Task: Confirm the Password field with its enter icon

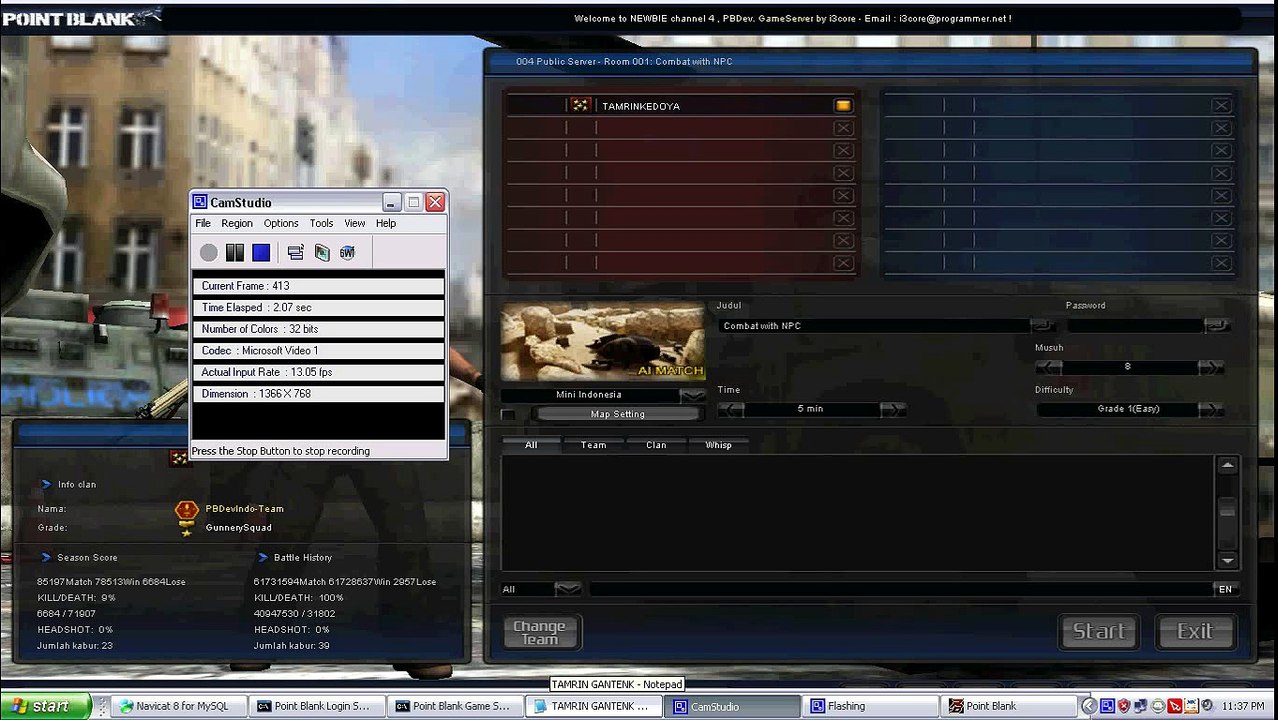Action: pyautogui.click(x=1217, y=326)
